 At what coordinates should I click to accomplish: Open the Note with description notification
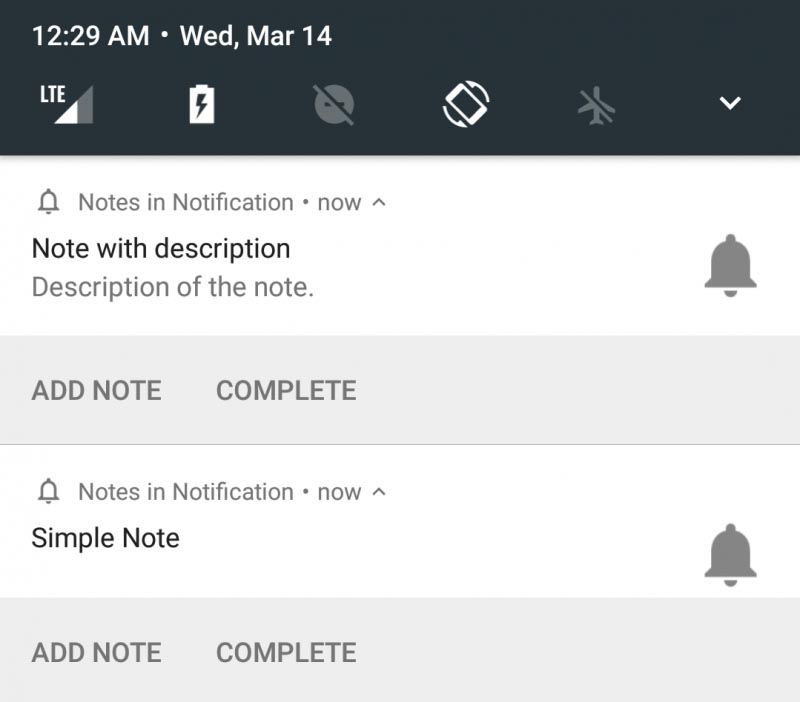pyautogui.click(x=300, y=265)
